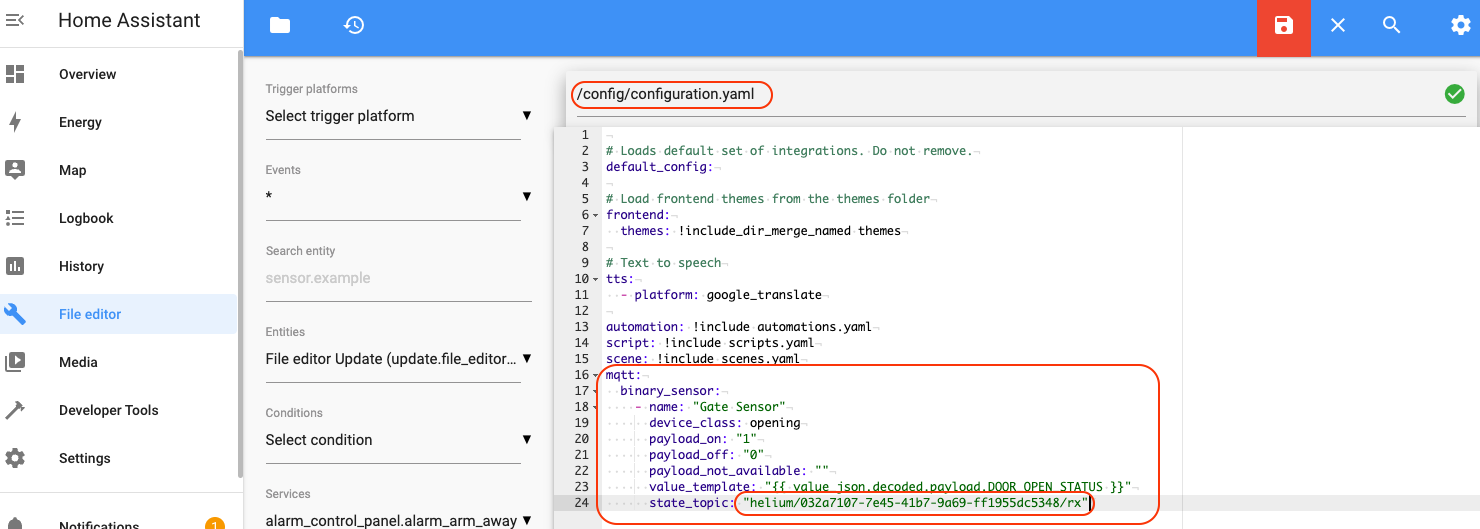Fold the mqtt section at line 16
The width and height of the screenshot is (1480, 529).
[597, 375]
